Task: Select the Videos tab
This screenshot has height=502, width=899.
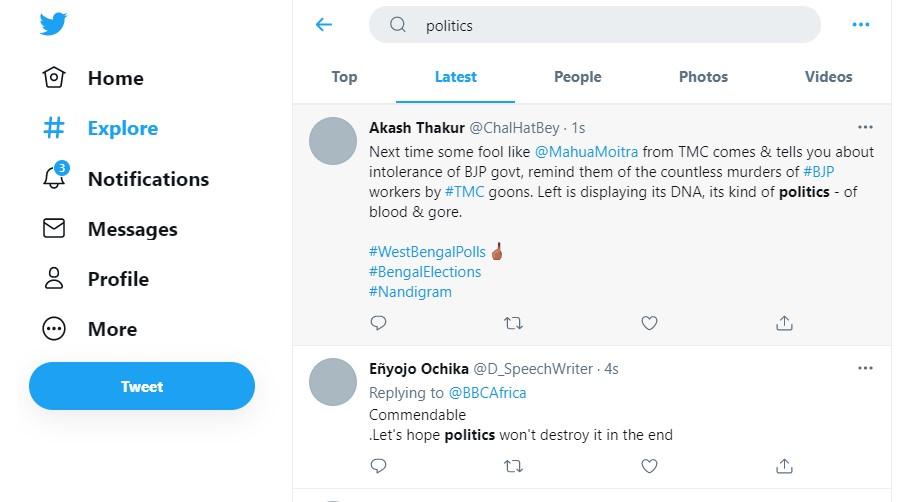Action: coord(828,77)
